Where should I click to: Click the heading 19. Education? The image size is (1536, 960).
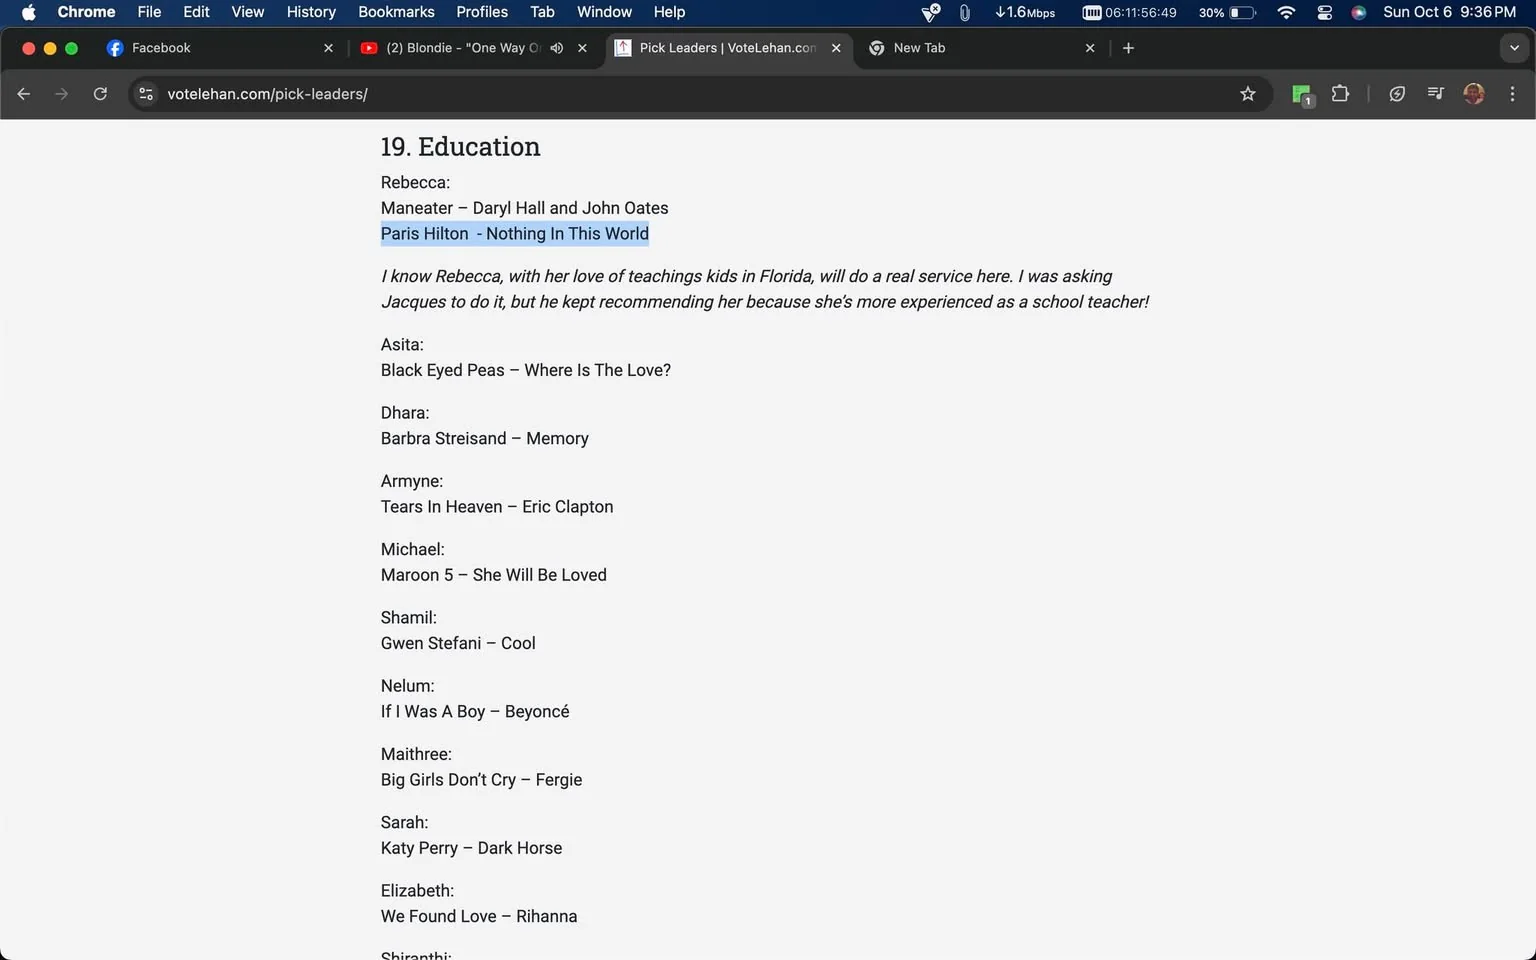click(460, 146)
